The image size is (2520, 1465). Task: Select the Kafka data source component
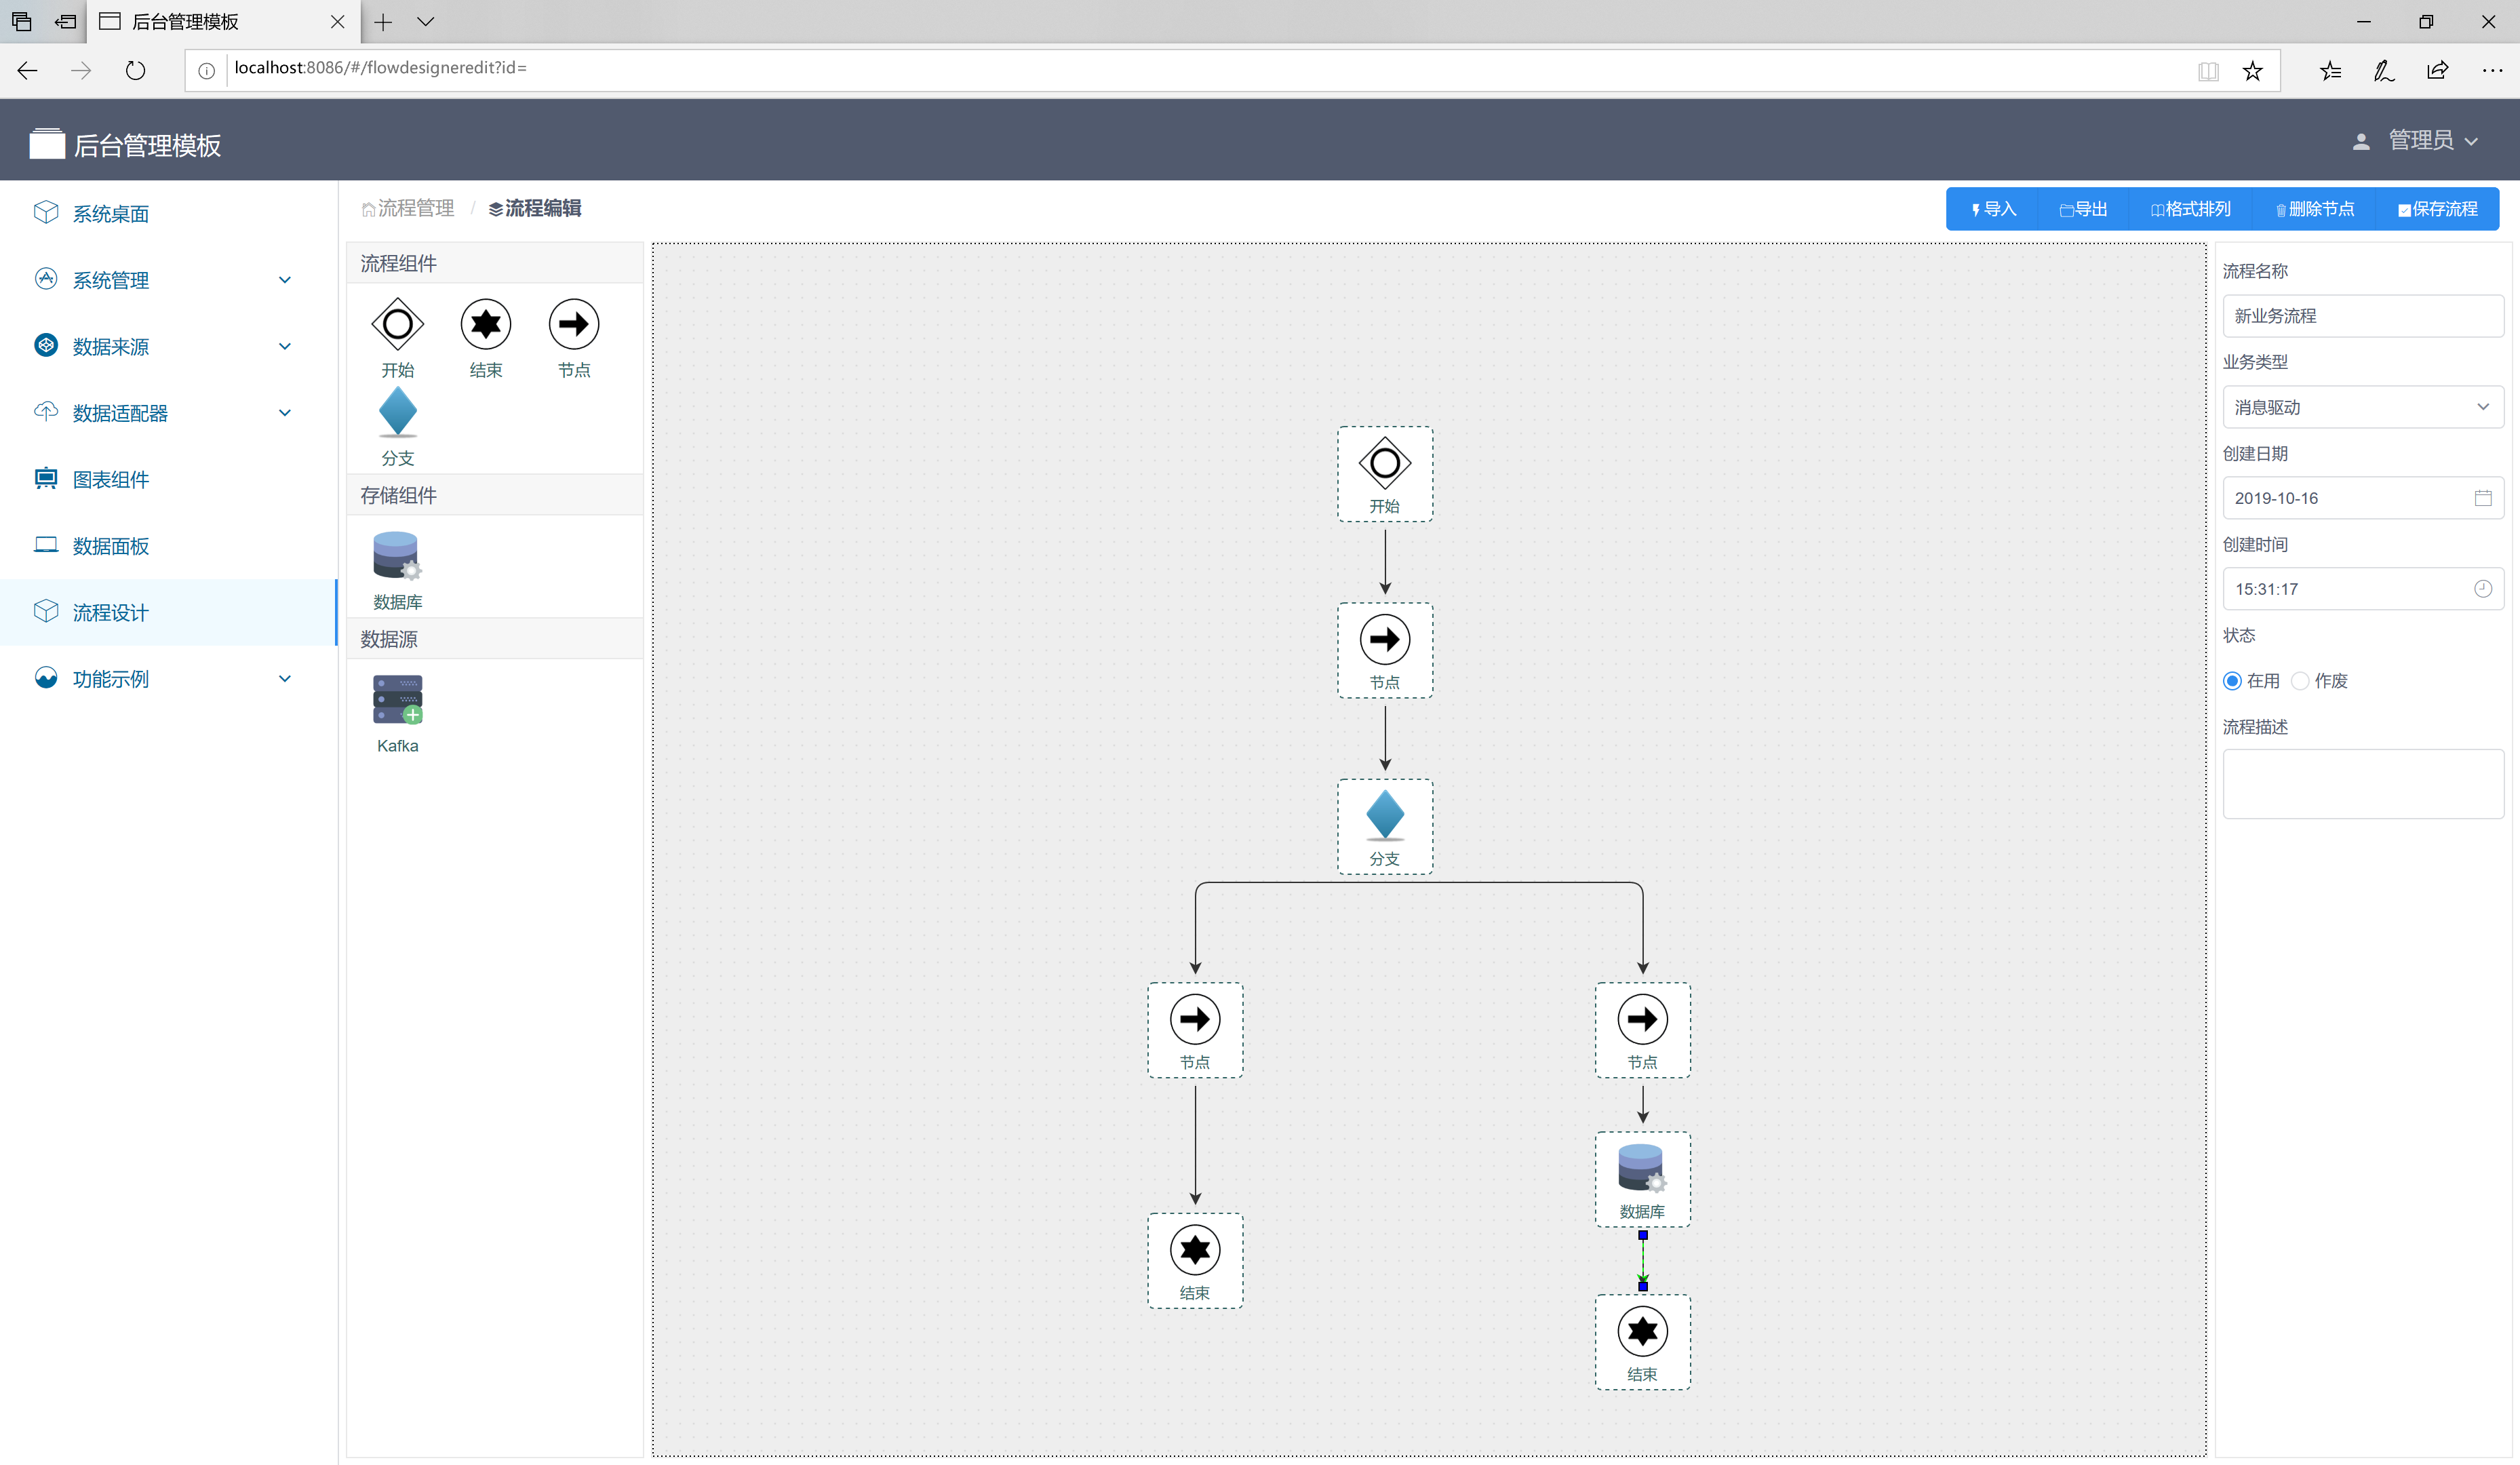pos(397,700)
